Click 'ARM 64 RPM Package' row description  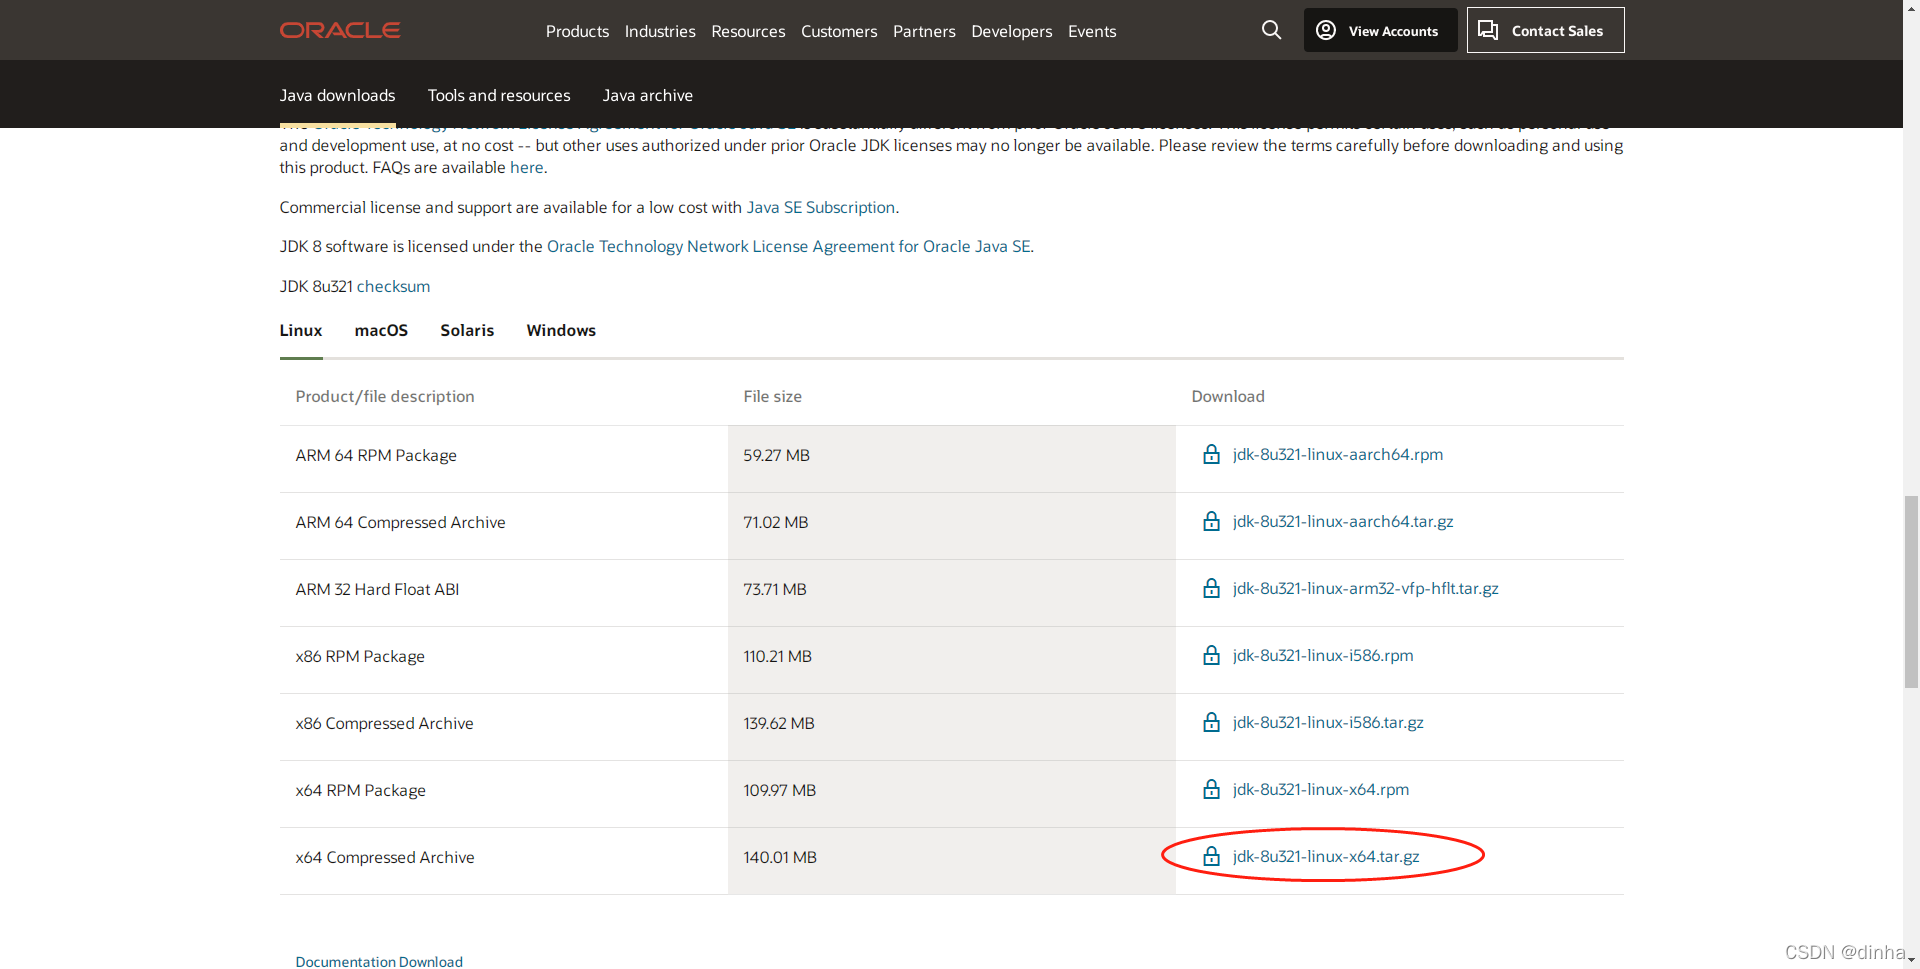pos(376,455)
